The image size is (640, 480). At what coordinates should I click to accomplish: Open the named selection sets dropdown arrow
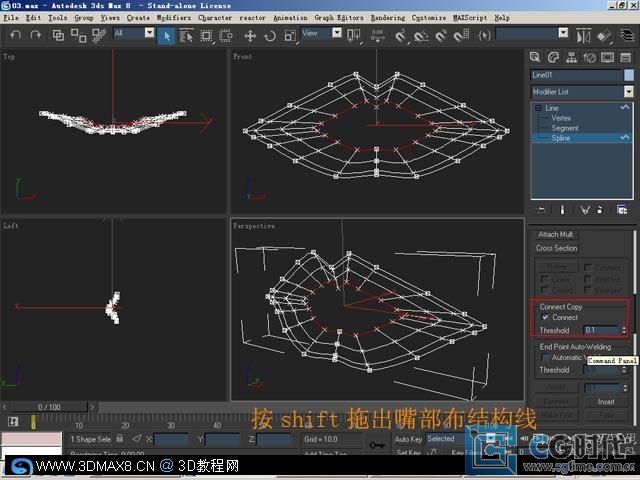click(563, 33)
